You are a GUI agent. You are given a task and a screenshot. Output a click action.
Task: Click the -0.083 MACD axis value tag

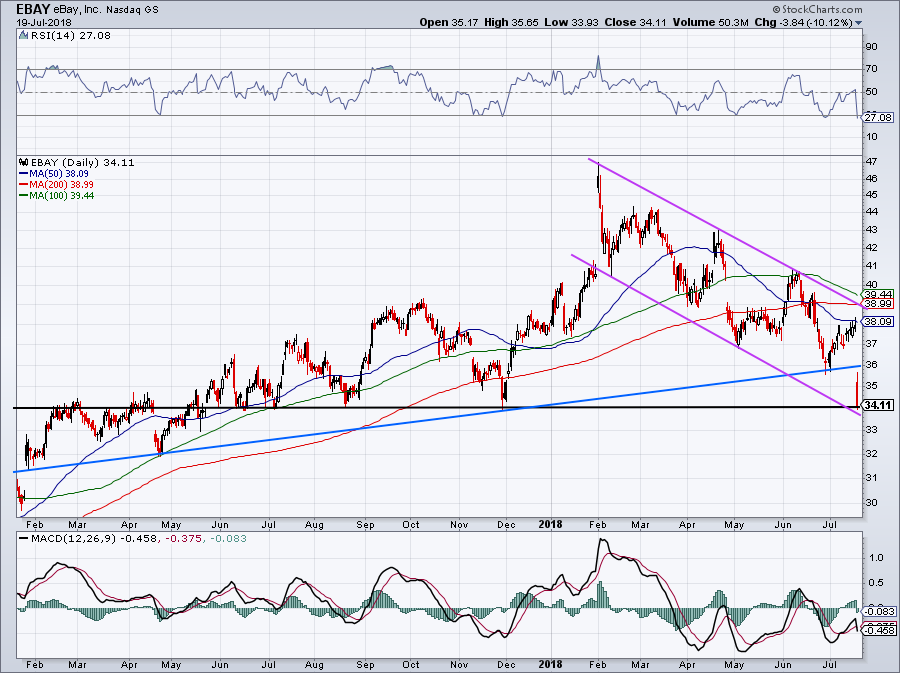coord(881,612)
